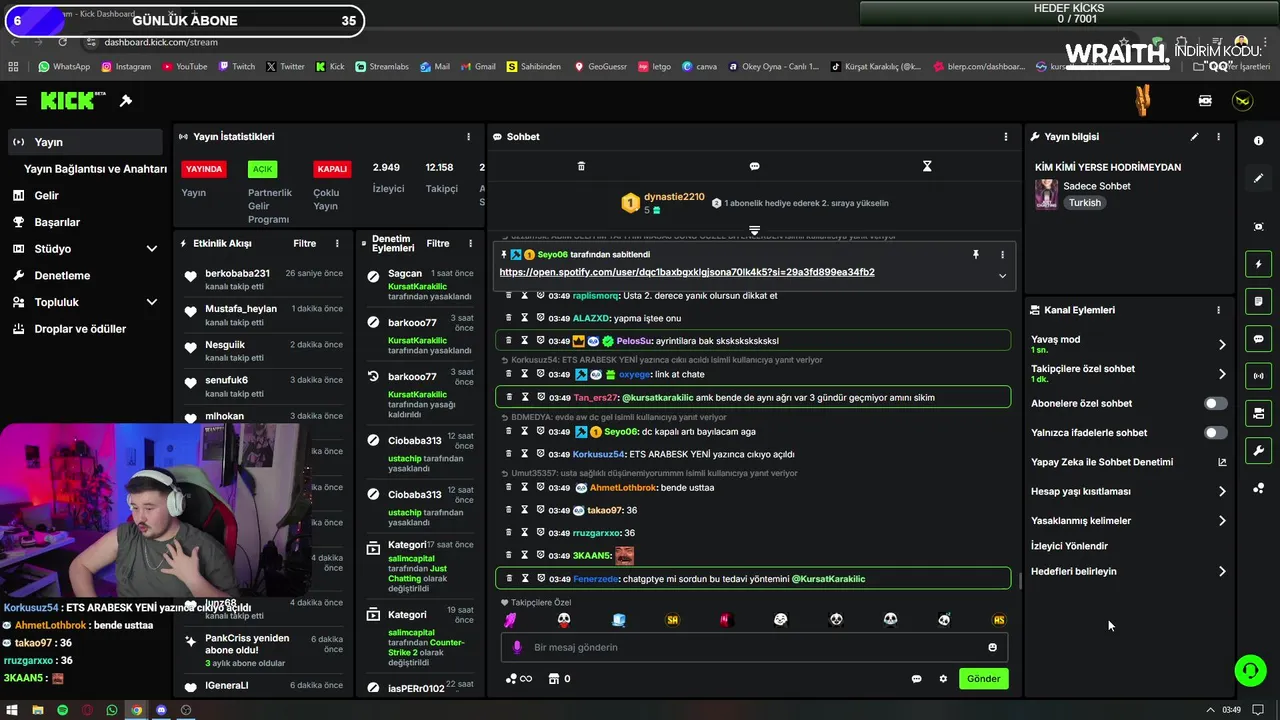
Task: Expand Hedefleri belirleyin
Action: click(1221, 572)
